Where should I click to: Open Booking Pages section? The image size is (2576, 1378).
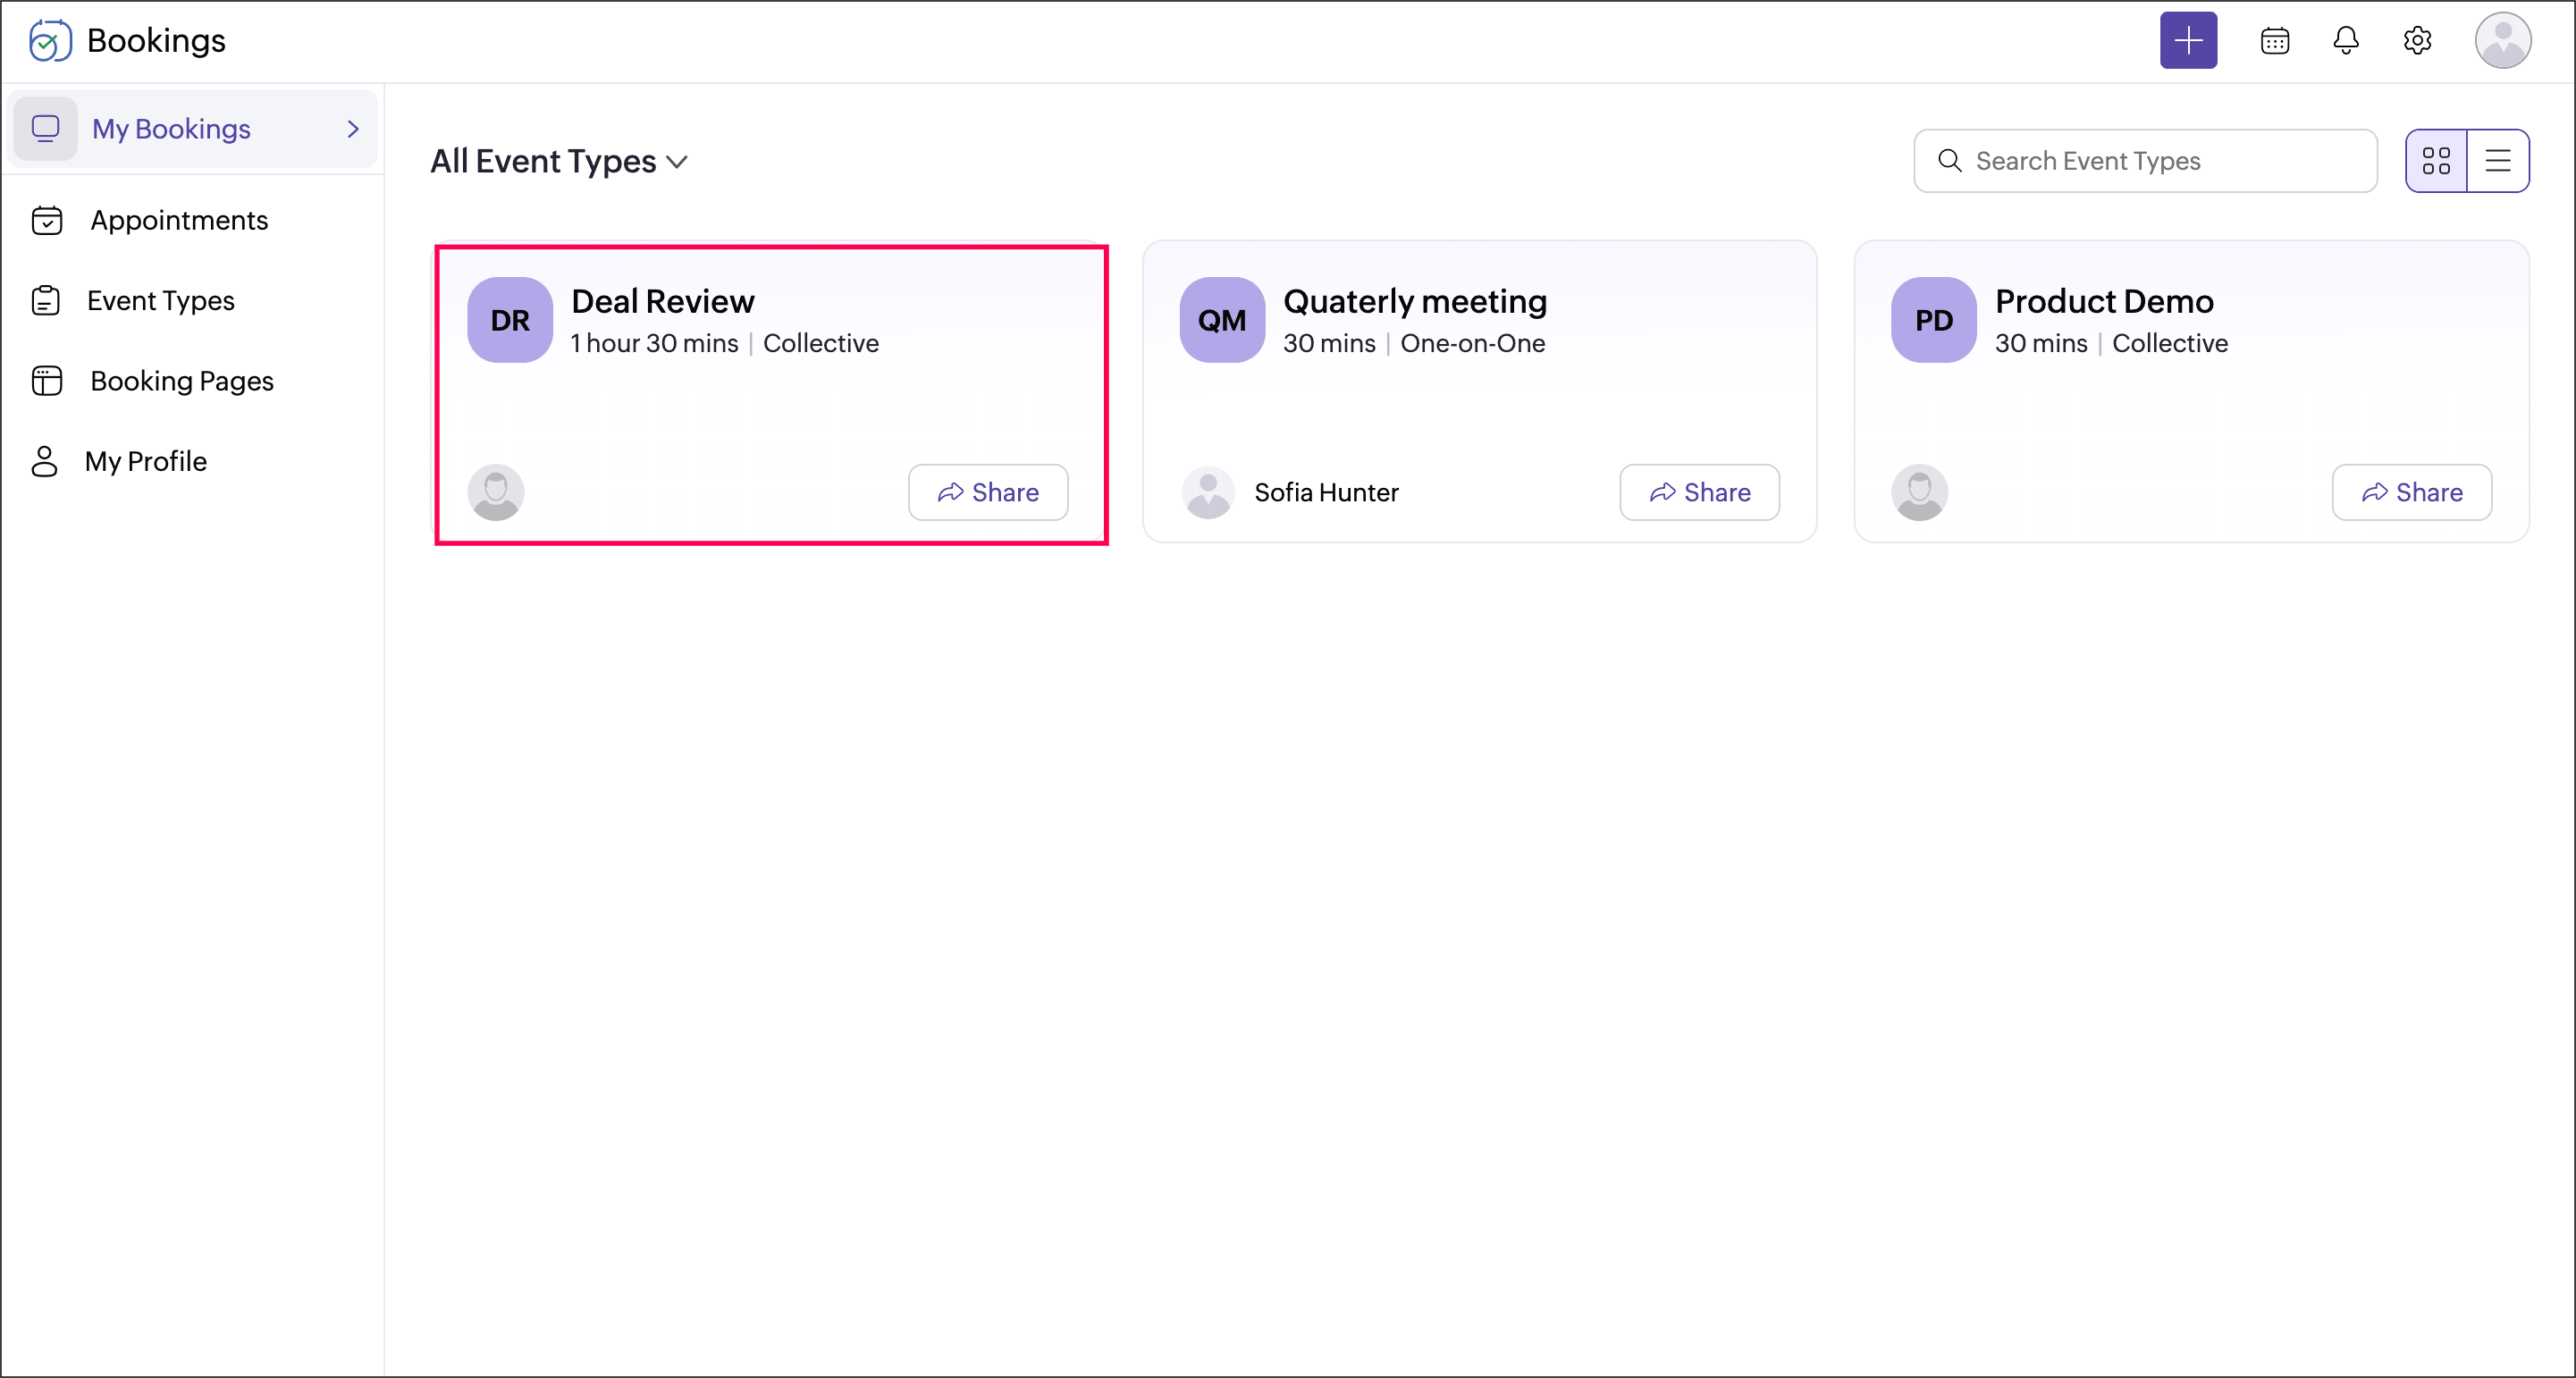pos(181,381)
